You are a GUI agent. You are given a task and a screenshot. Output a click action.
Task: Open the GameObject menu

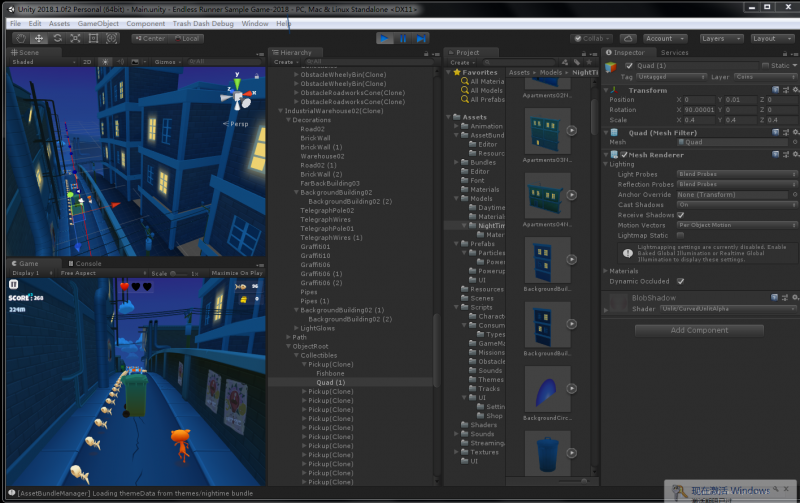tap(98, 23)
